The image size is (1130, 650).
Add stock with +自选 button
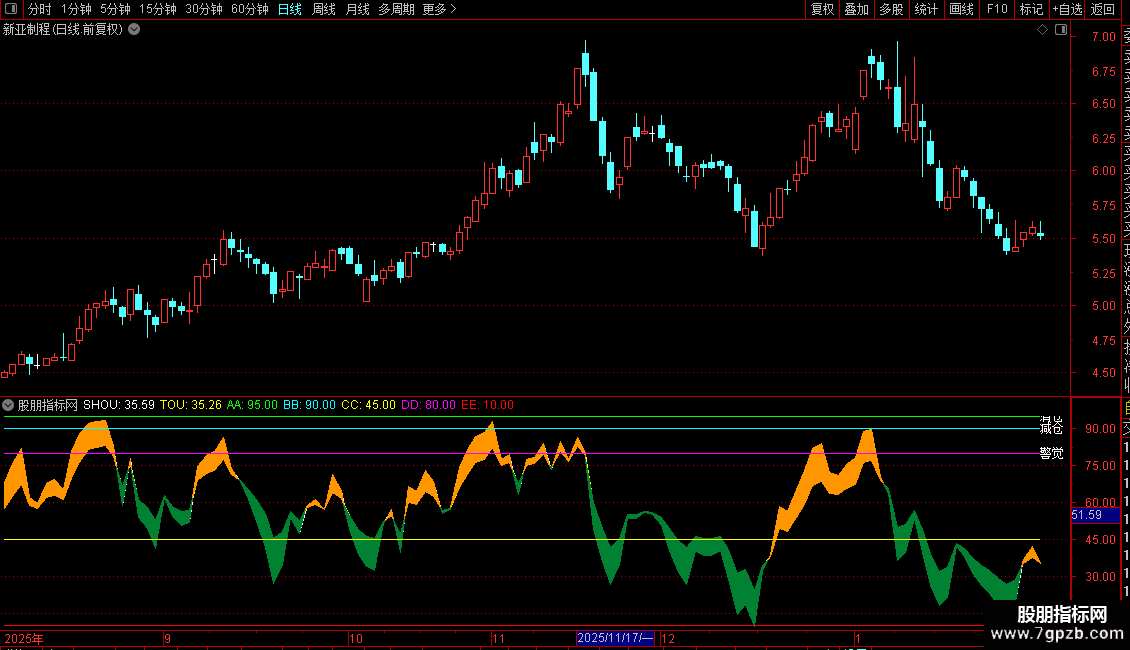point(1067,9)
